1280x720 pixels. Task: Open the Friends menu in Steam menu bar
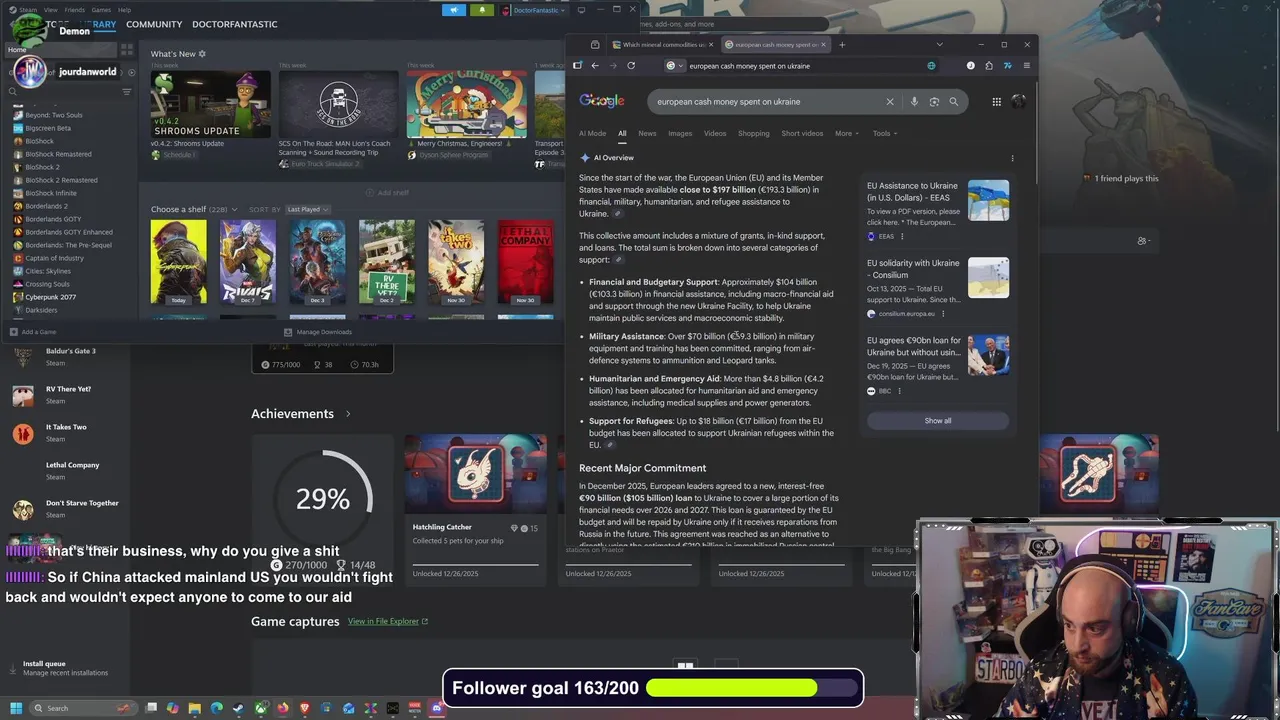tap(75, 10)
